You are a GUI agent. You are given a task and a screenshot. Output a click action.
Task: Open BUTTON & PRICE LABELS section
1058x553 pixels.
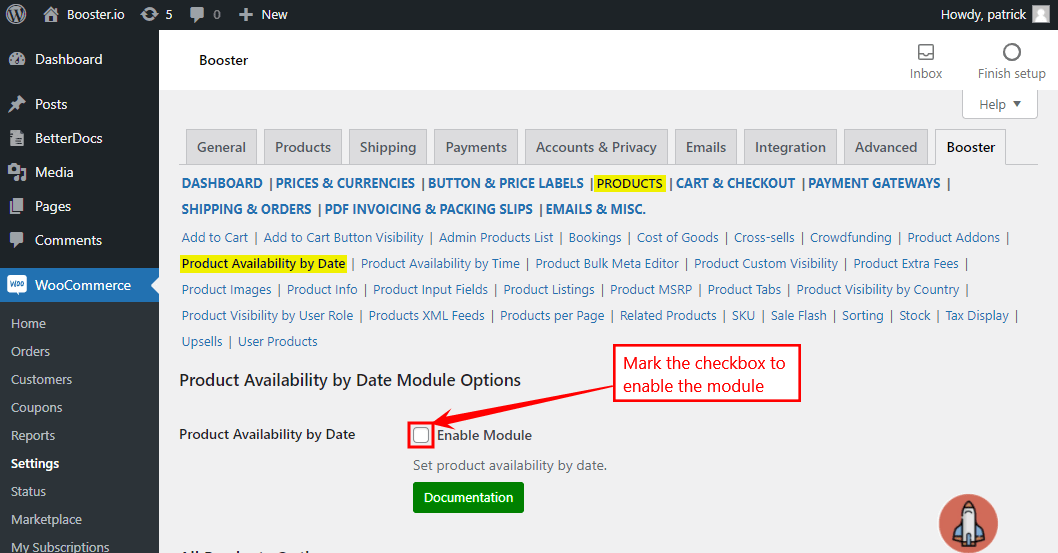coord(505,183)
